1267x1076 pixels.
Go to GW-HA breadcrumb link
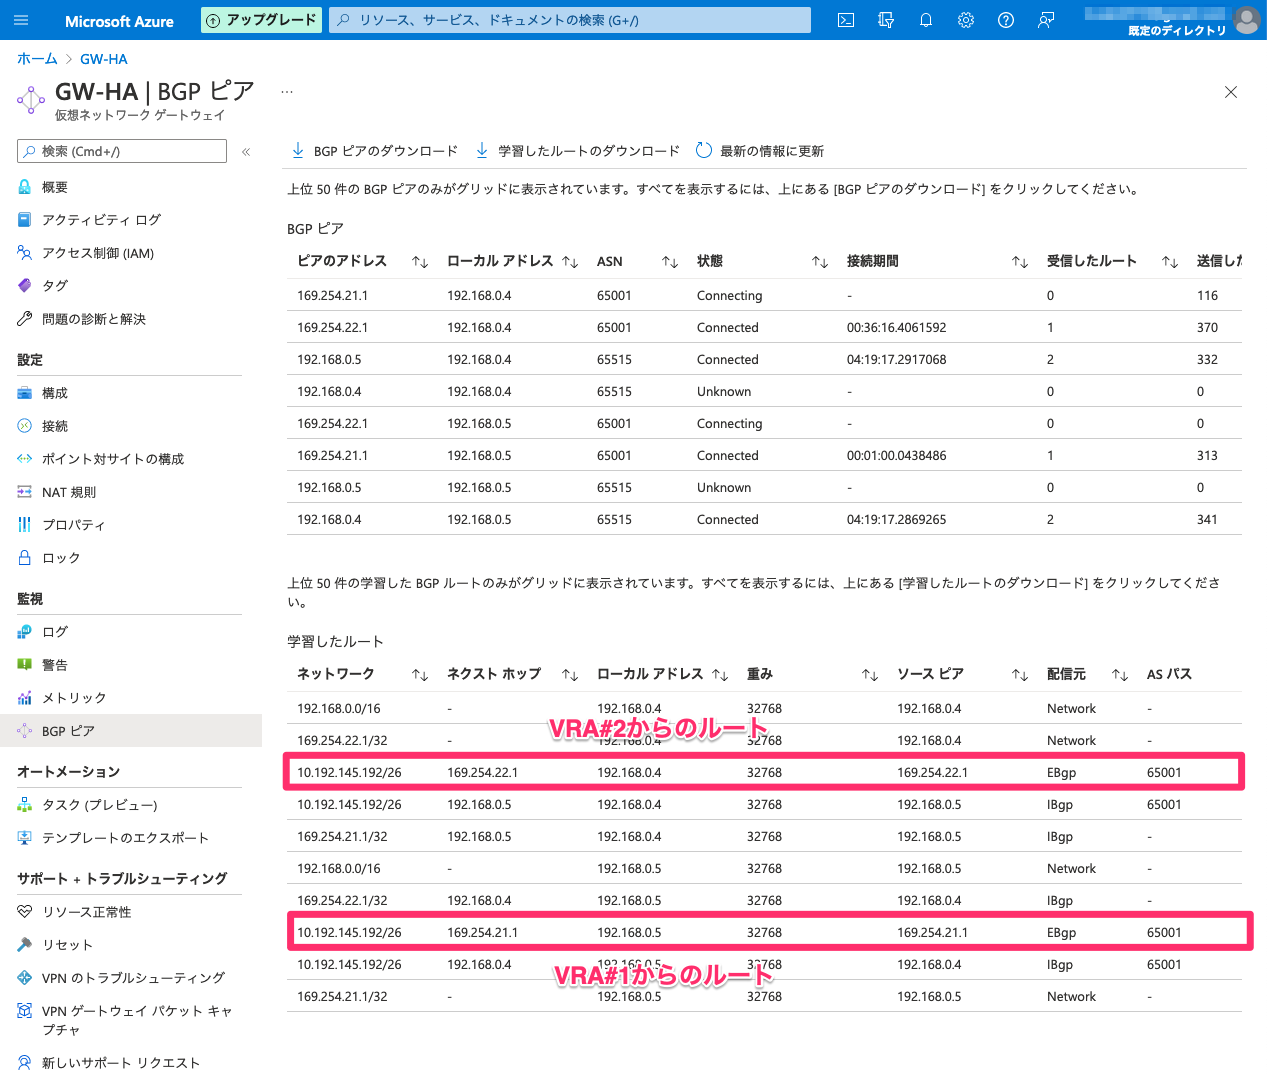pyautogui.click(x=104, y=59)
